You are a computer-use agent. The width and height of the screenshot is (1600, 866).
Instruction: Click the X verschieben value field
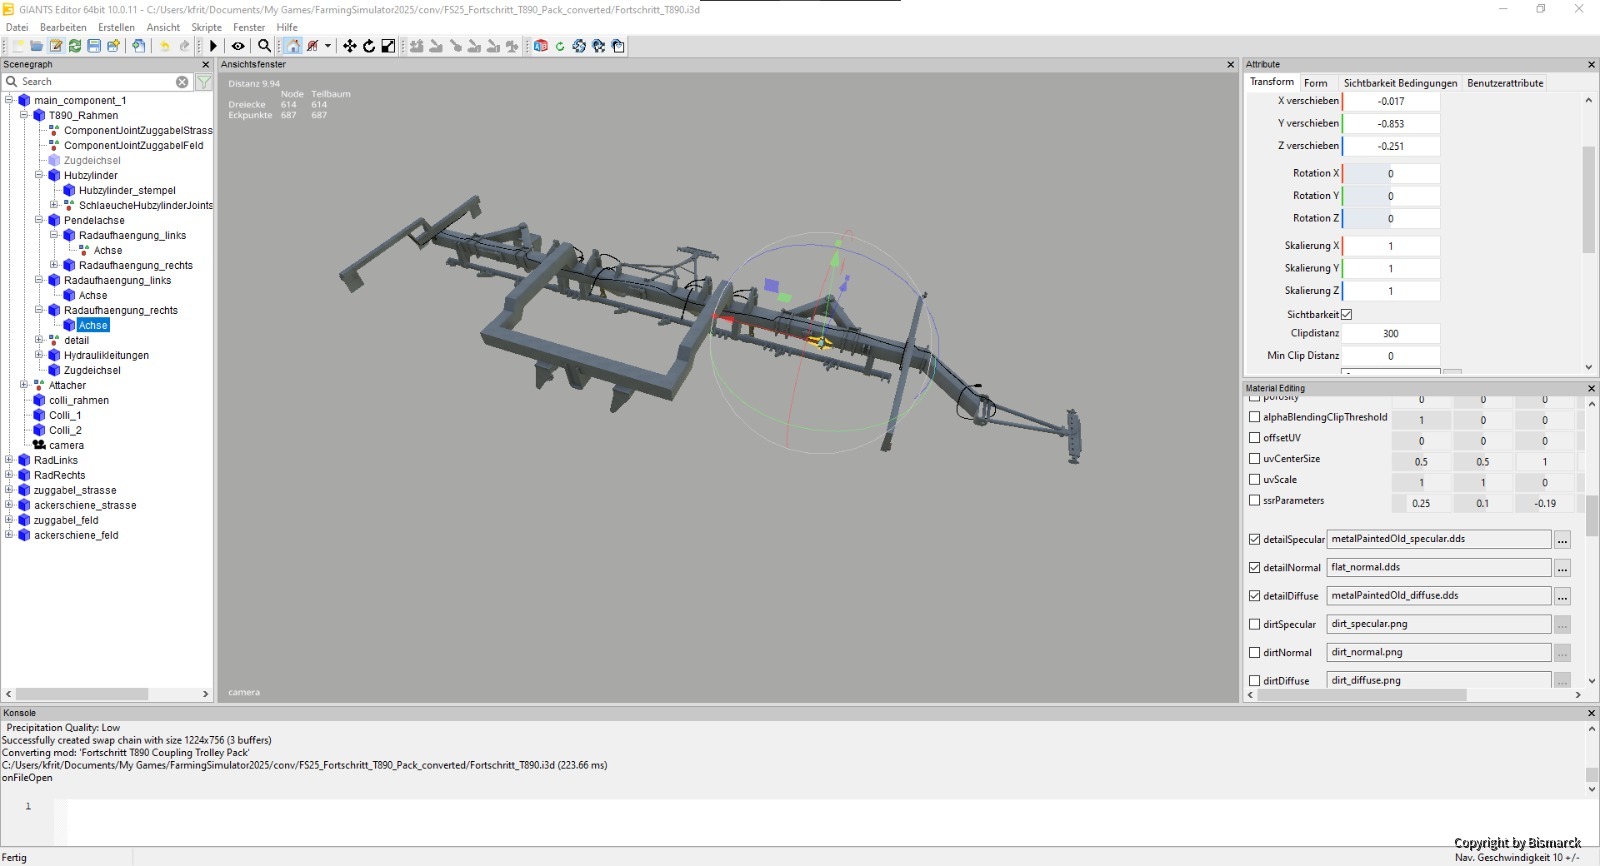1391,101
